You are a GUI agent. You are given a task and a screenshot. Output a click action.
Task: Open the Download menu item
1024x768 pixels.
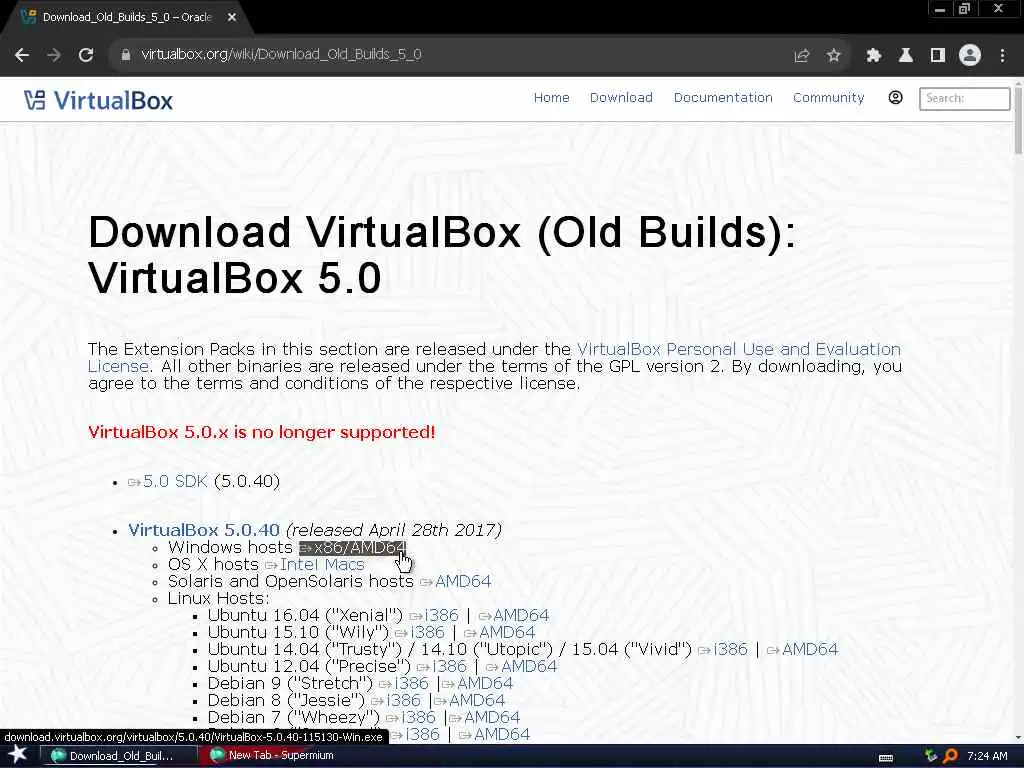coord(621,97)
